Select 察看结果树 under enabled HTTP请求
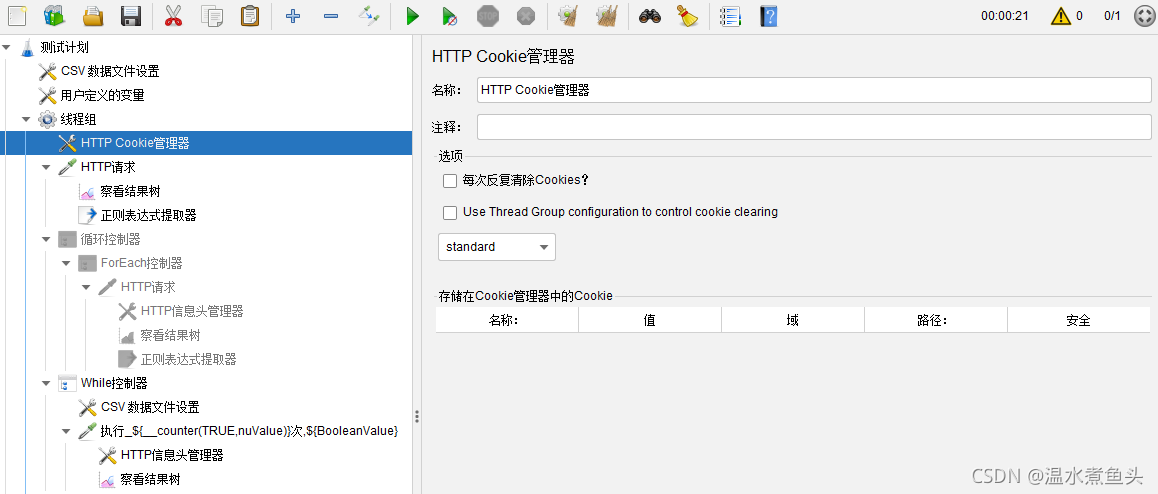1158x494 pixels. tap(130, 191)
